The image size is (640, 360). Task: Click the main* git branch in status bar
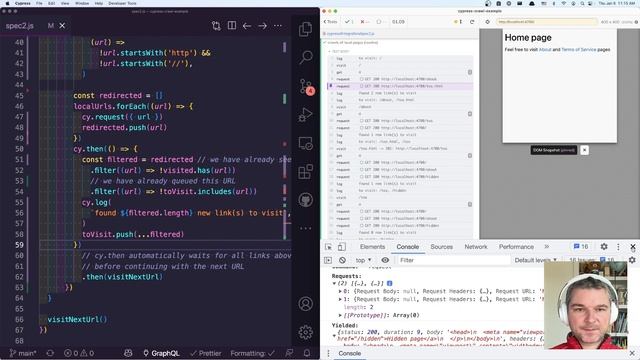pyautogui.click(x=23, y=353)
